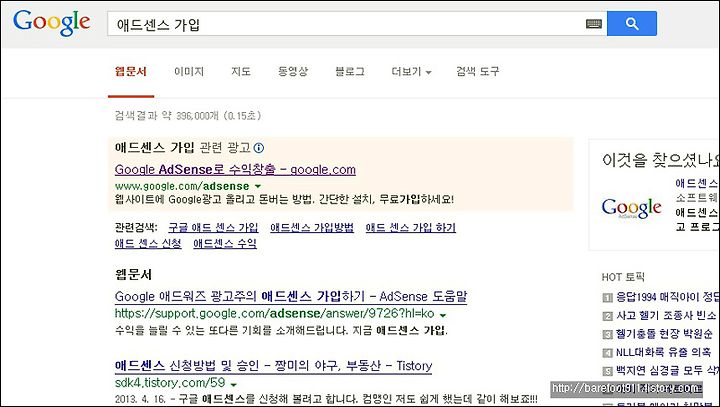Open the 블로그 tab
This screenshot has height=407, width=720.
[x=349, y=72]
